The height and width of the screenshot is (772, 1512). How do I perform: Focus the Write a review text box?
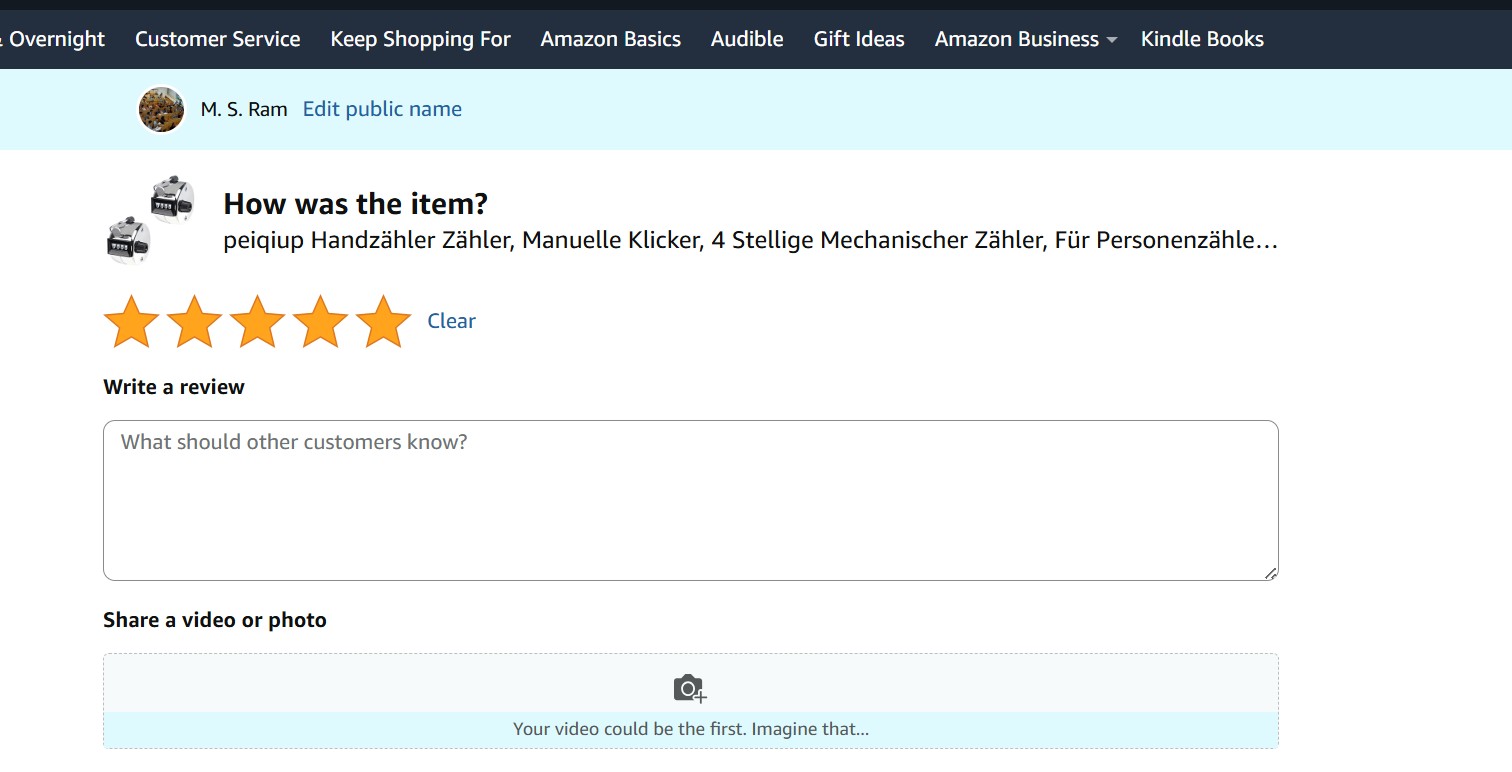pyautogui.click(x=690, y=500)
